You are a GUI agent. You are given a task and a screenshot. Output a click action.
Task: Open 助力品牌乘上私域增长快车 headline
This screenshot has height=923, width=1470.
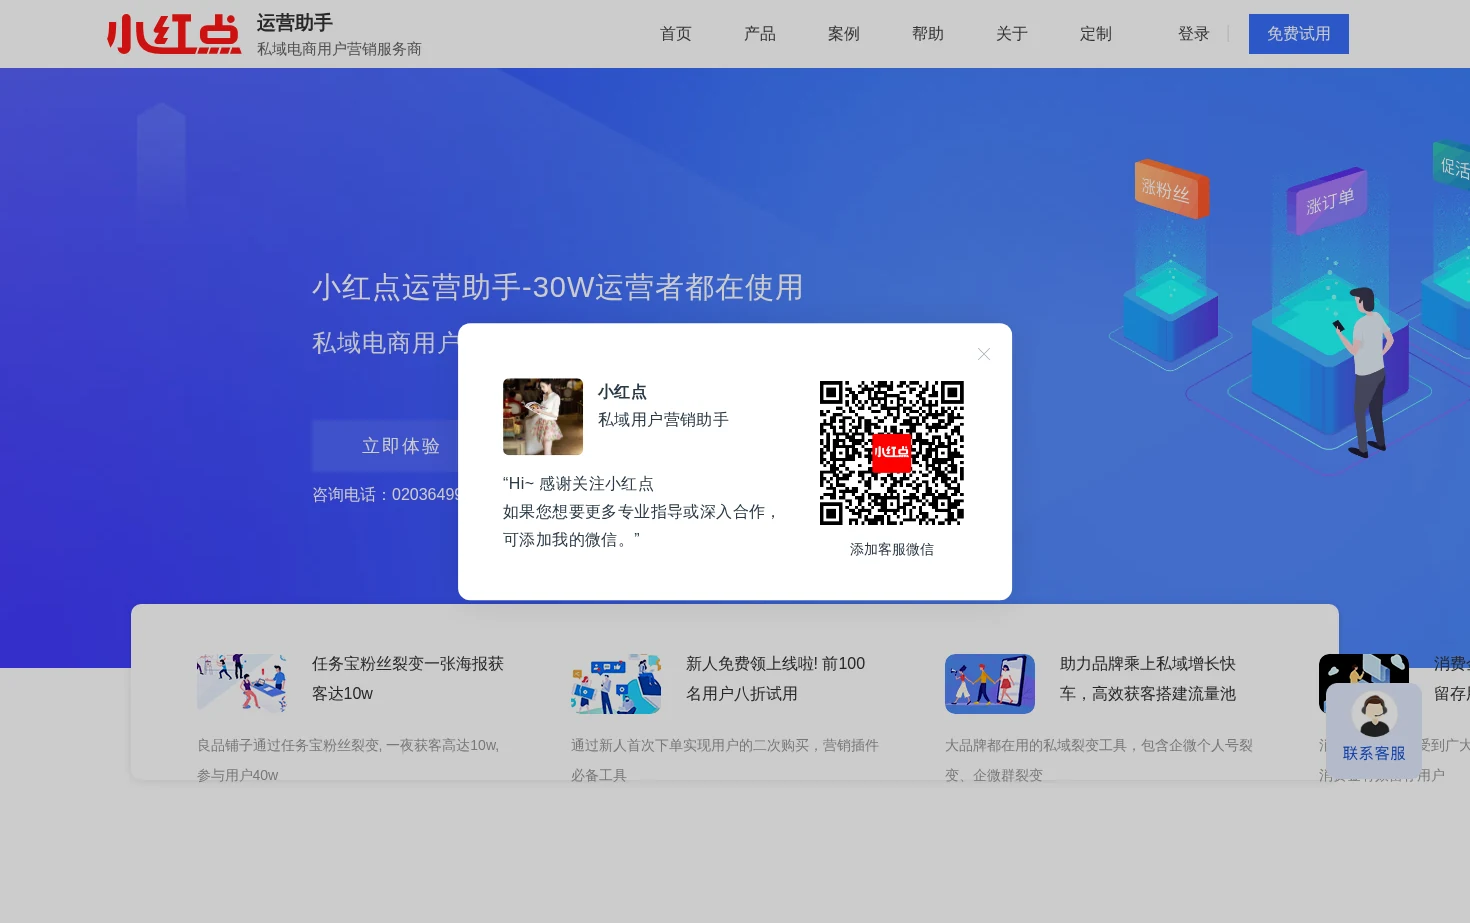point(1148,679)
